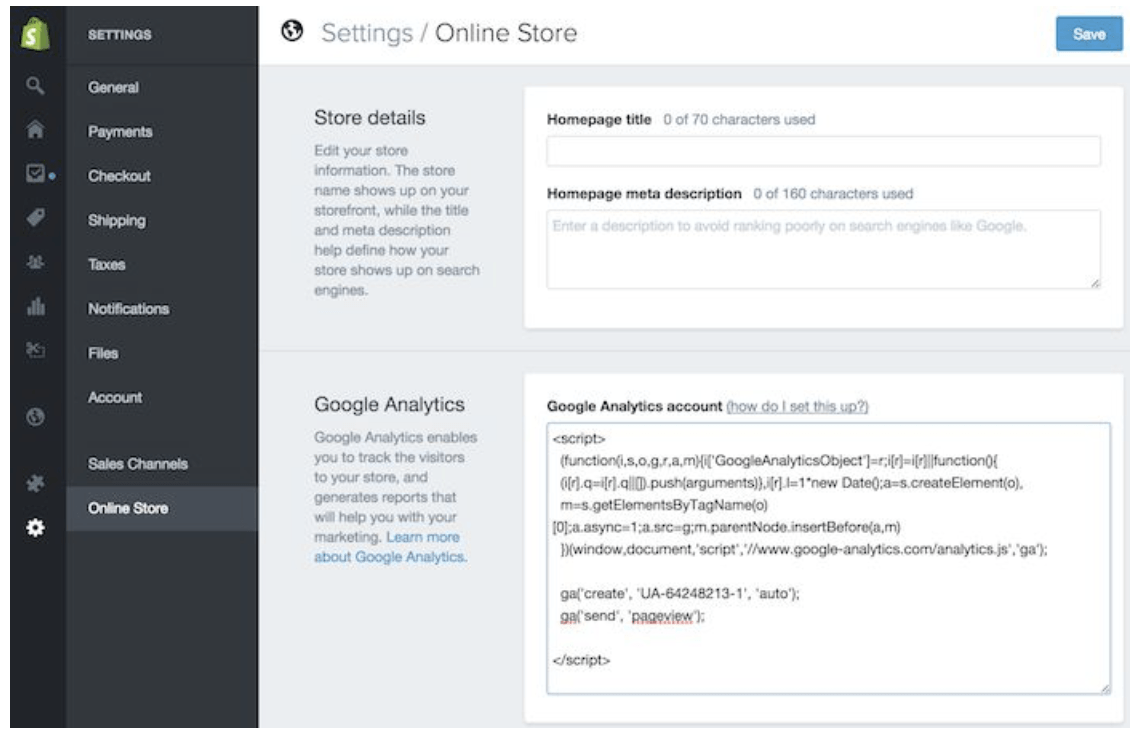Viewport: 1138px width, 736px height.
Task: Go to Checkout settings
Action: point(119,176)
